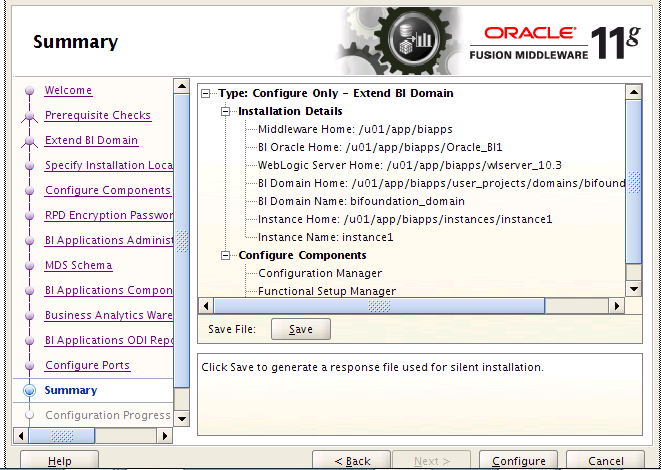
Task: Open the Extend BI Domain step
Action: coord(91,140)
